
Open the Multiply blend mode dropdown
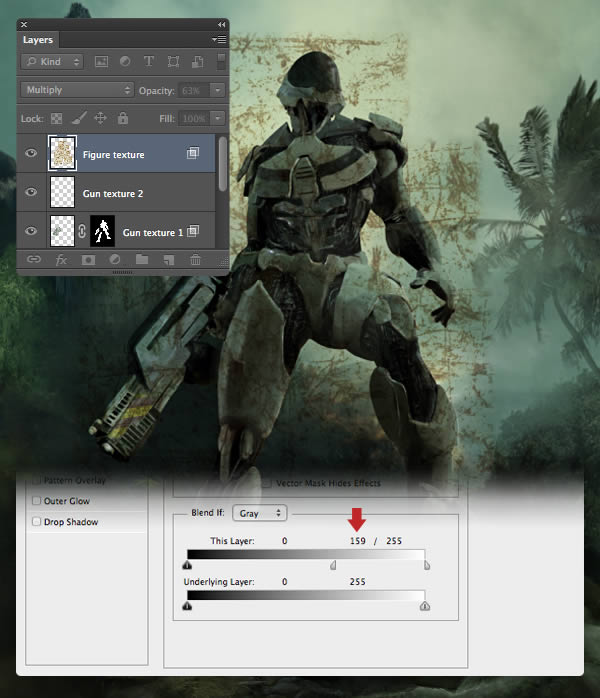click(77, 90)
